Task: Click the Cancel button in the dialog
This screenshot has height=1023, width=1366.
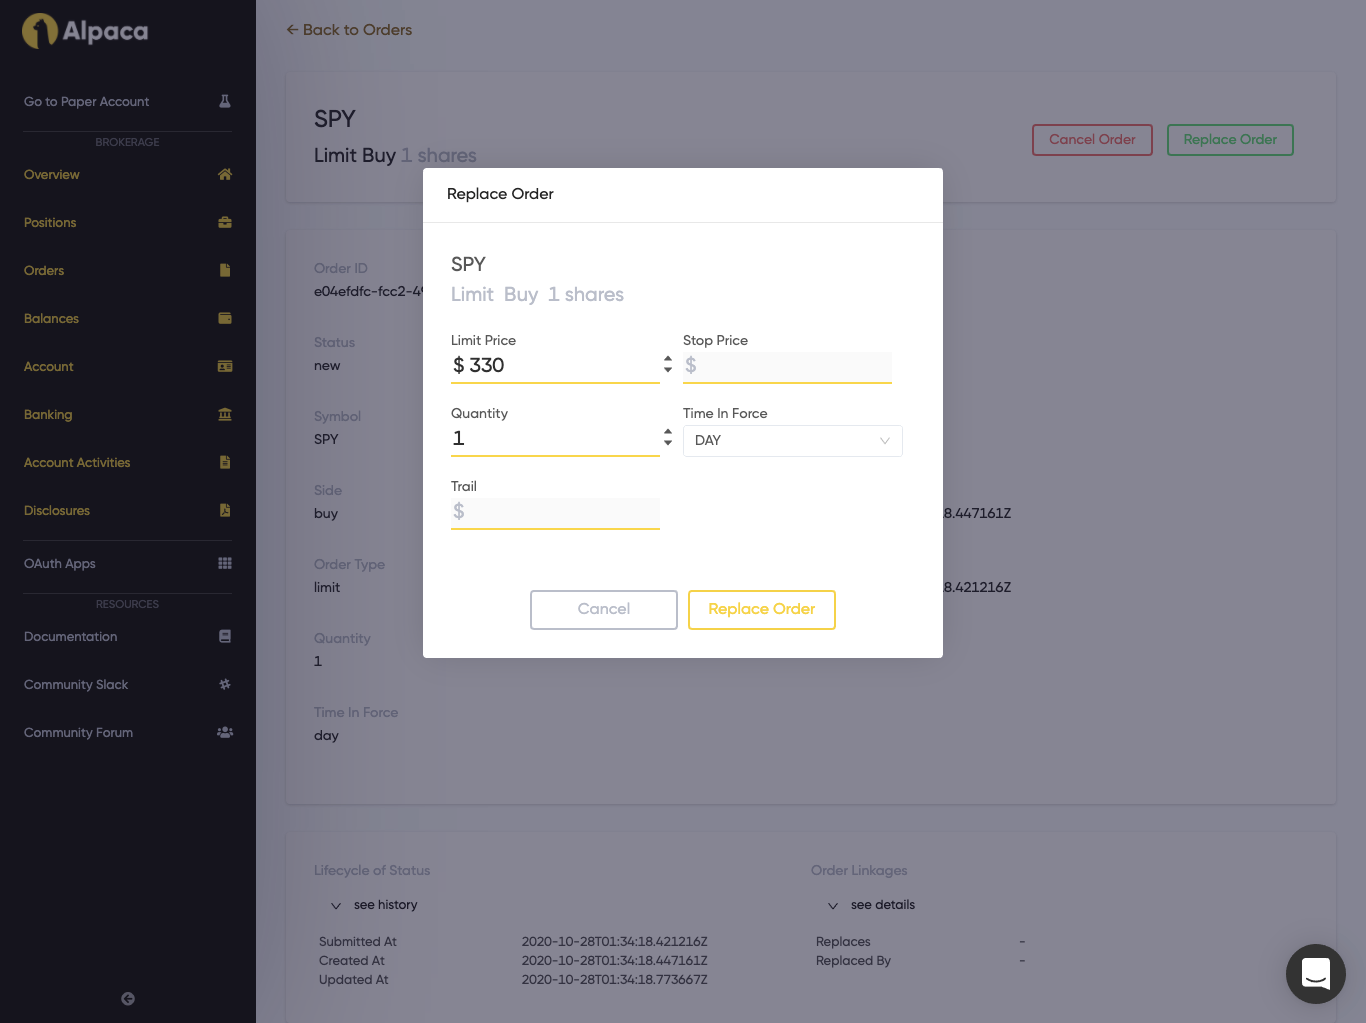Action: click(x=604, y=610)
